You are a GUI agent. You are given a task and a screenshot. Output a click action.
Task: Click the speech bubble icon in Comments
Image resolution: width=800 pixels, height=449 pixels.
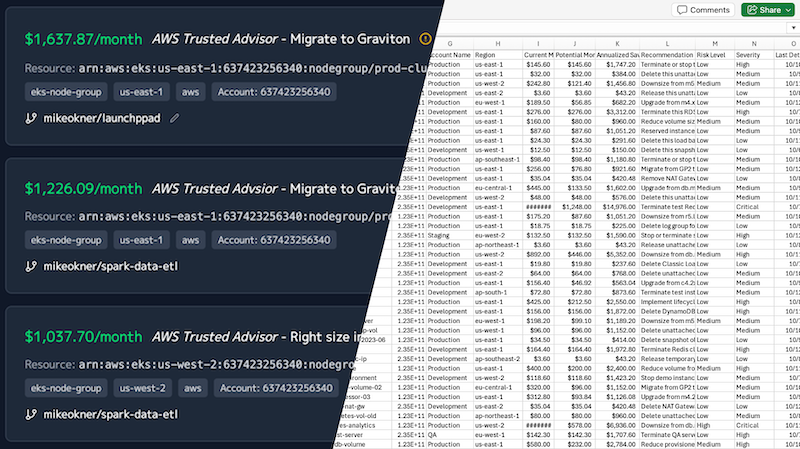click(x=683, y=10)
